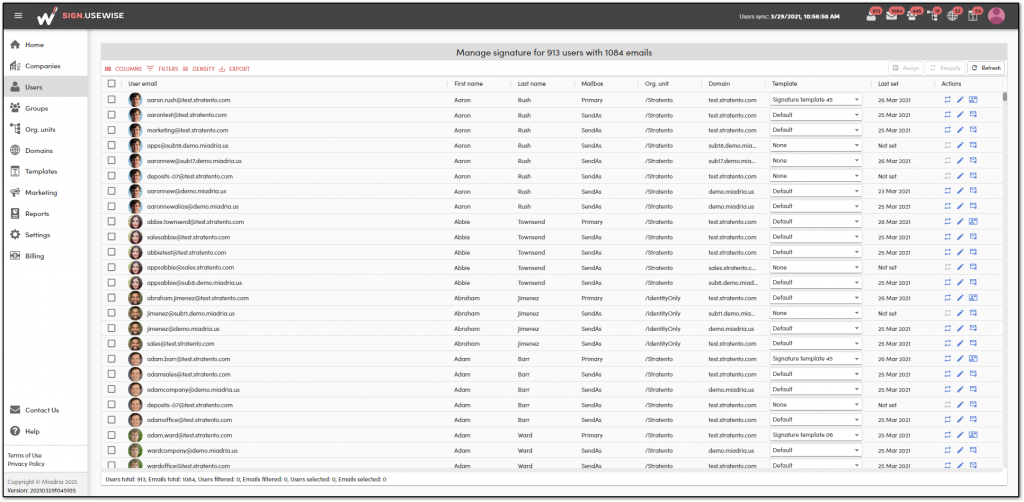The image size is (1024, 502).
Task: Check the box for marketing@test.stratento.com
Action: (112, 130)
